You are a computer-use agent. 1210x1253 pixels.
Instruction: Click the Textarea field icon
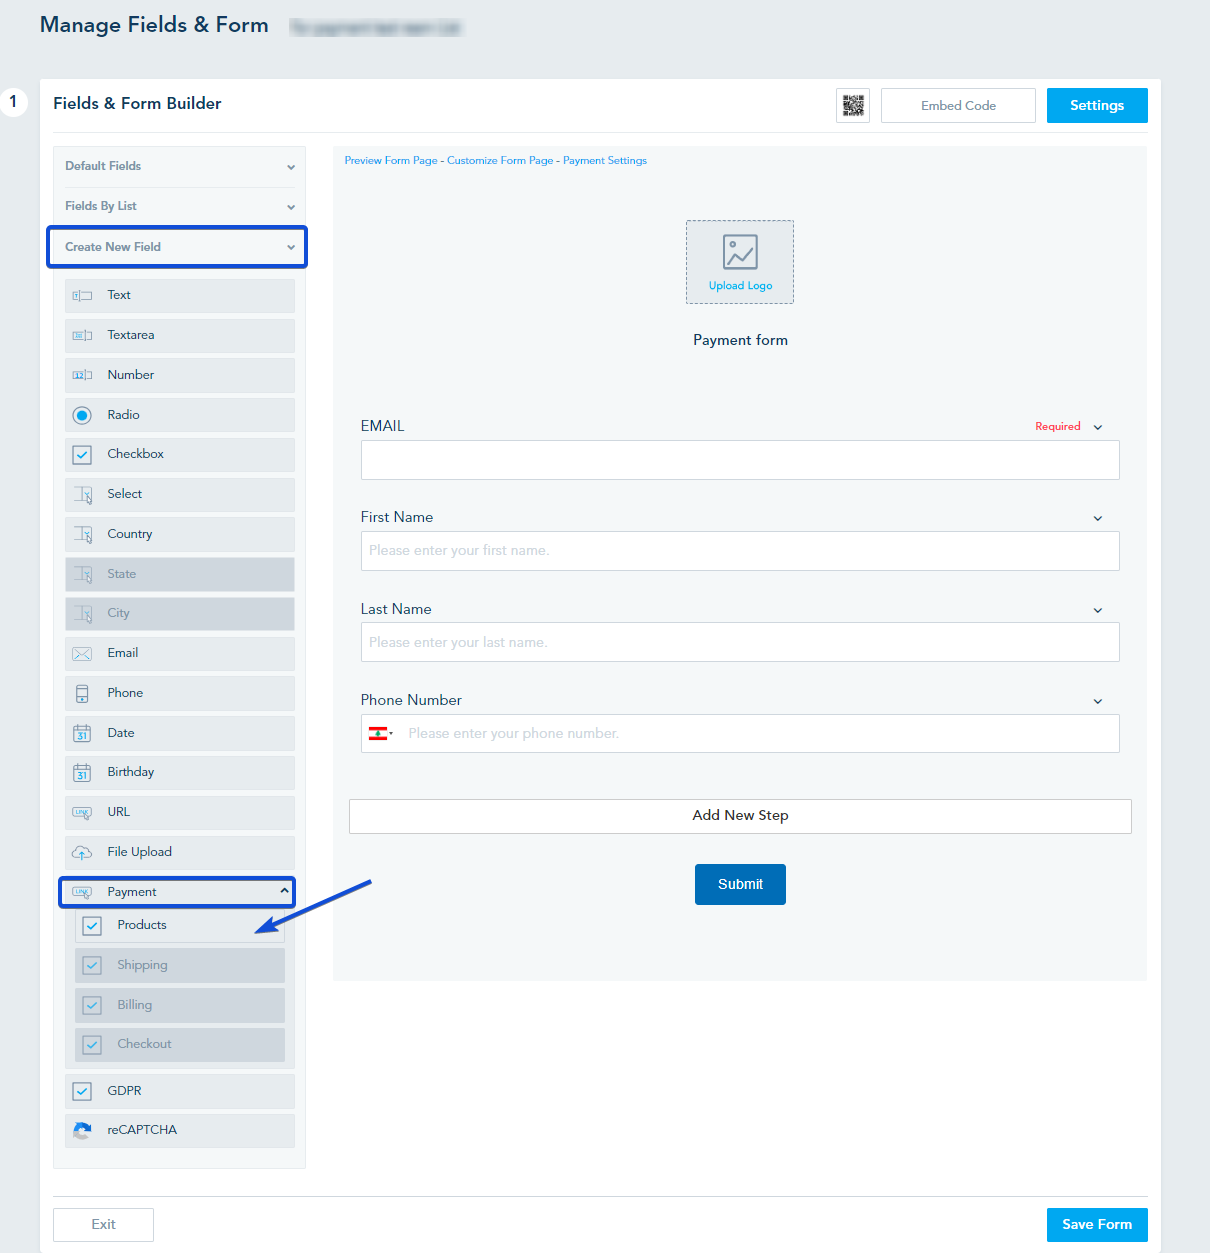click(x=82, y=336)
